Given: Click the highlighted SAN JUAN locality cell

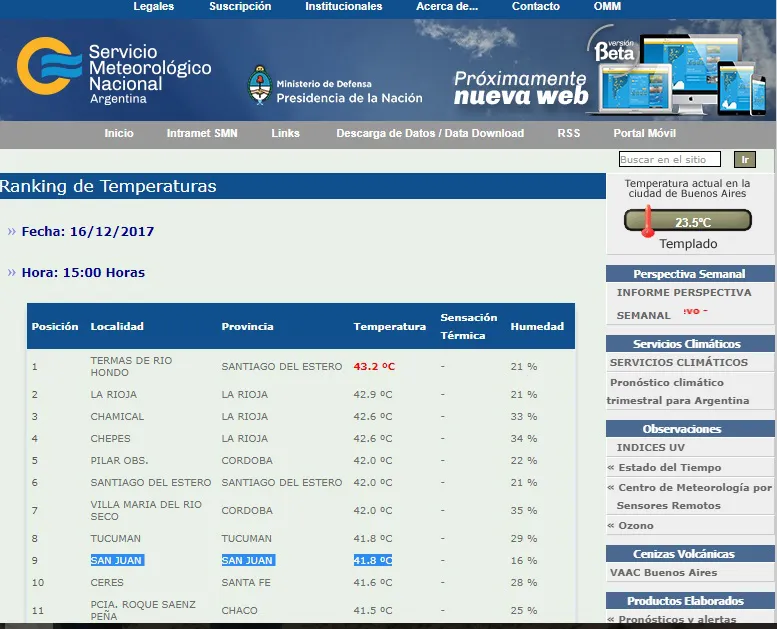Looking at the screenshot, I should pyautogui.click(x=117, y=560).
